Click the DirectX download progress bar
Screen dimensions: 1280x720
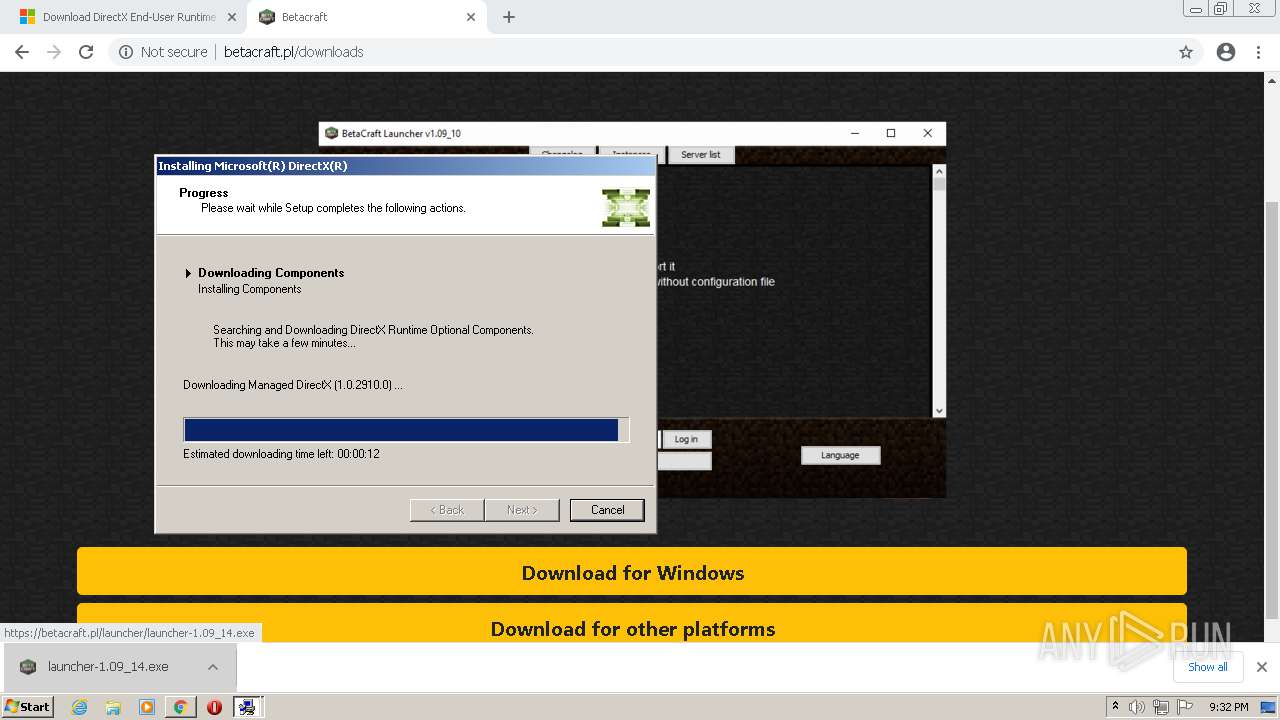click(406, 430)
